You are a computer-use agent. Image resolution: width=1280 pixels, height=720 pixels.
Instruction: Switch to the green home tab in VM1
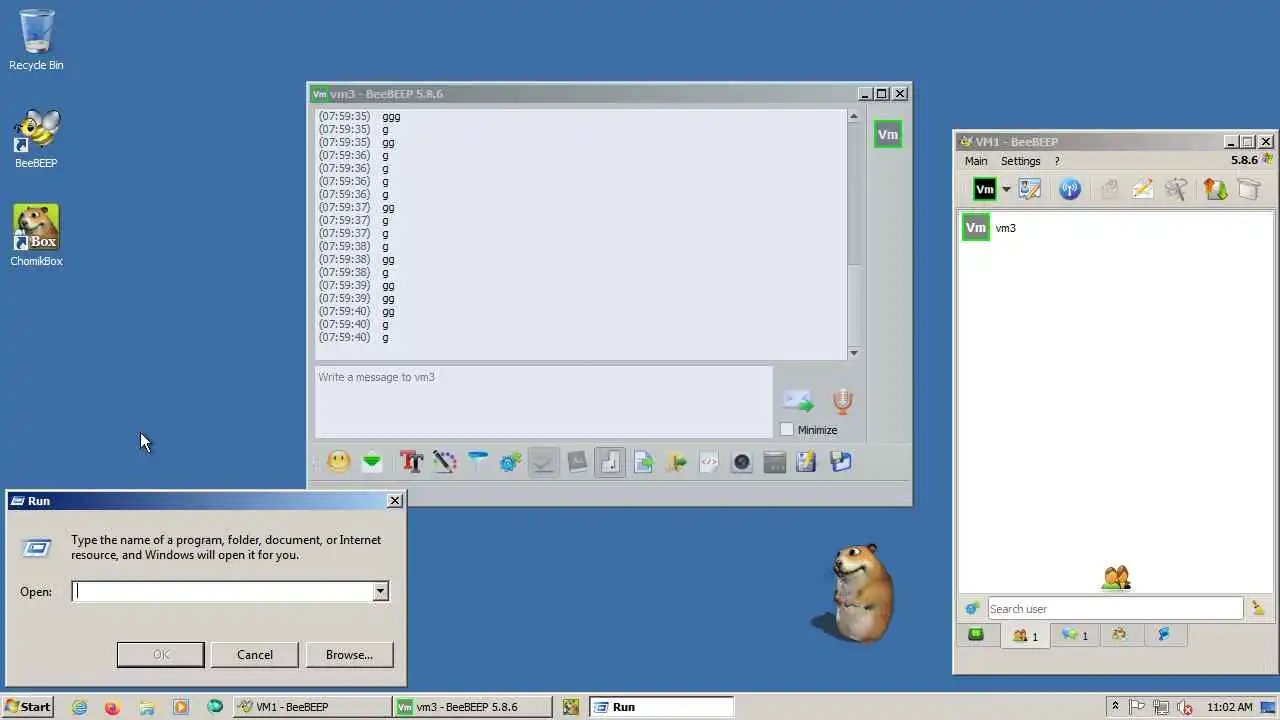coord(977,635)
